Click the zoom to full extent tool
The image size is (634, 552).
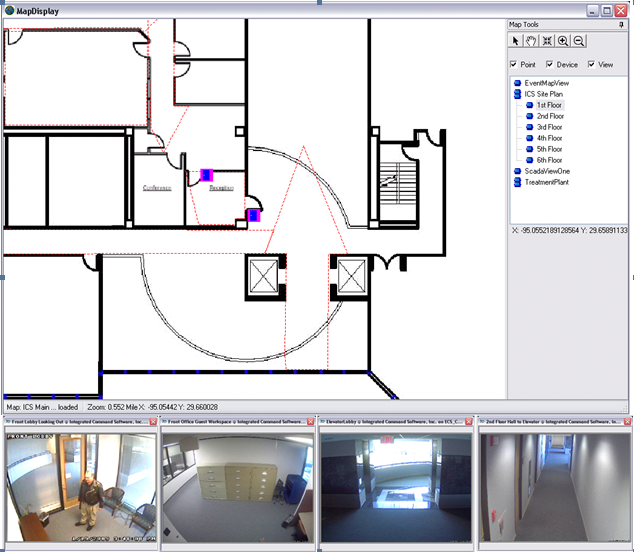pyautogui.click(x=547, y=41)
